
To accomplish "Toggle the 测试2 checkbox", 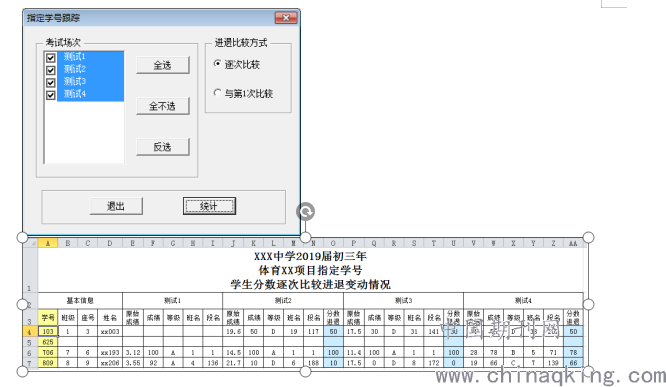I will pos(51,70).
